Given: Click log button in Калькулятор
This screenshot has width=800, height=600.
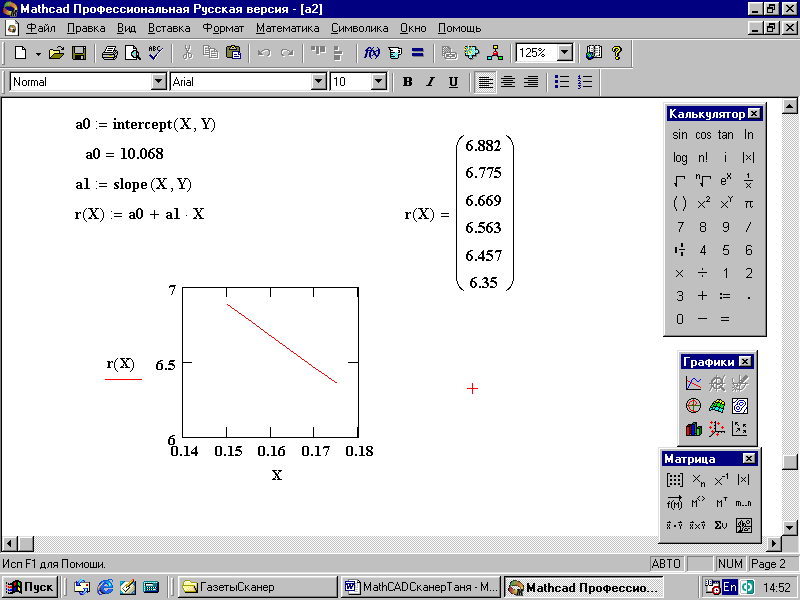Looking at the screenshot, I should coord(680,158).
